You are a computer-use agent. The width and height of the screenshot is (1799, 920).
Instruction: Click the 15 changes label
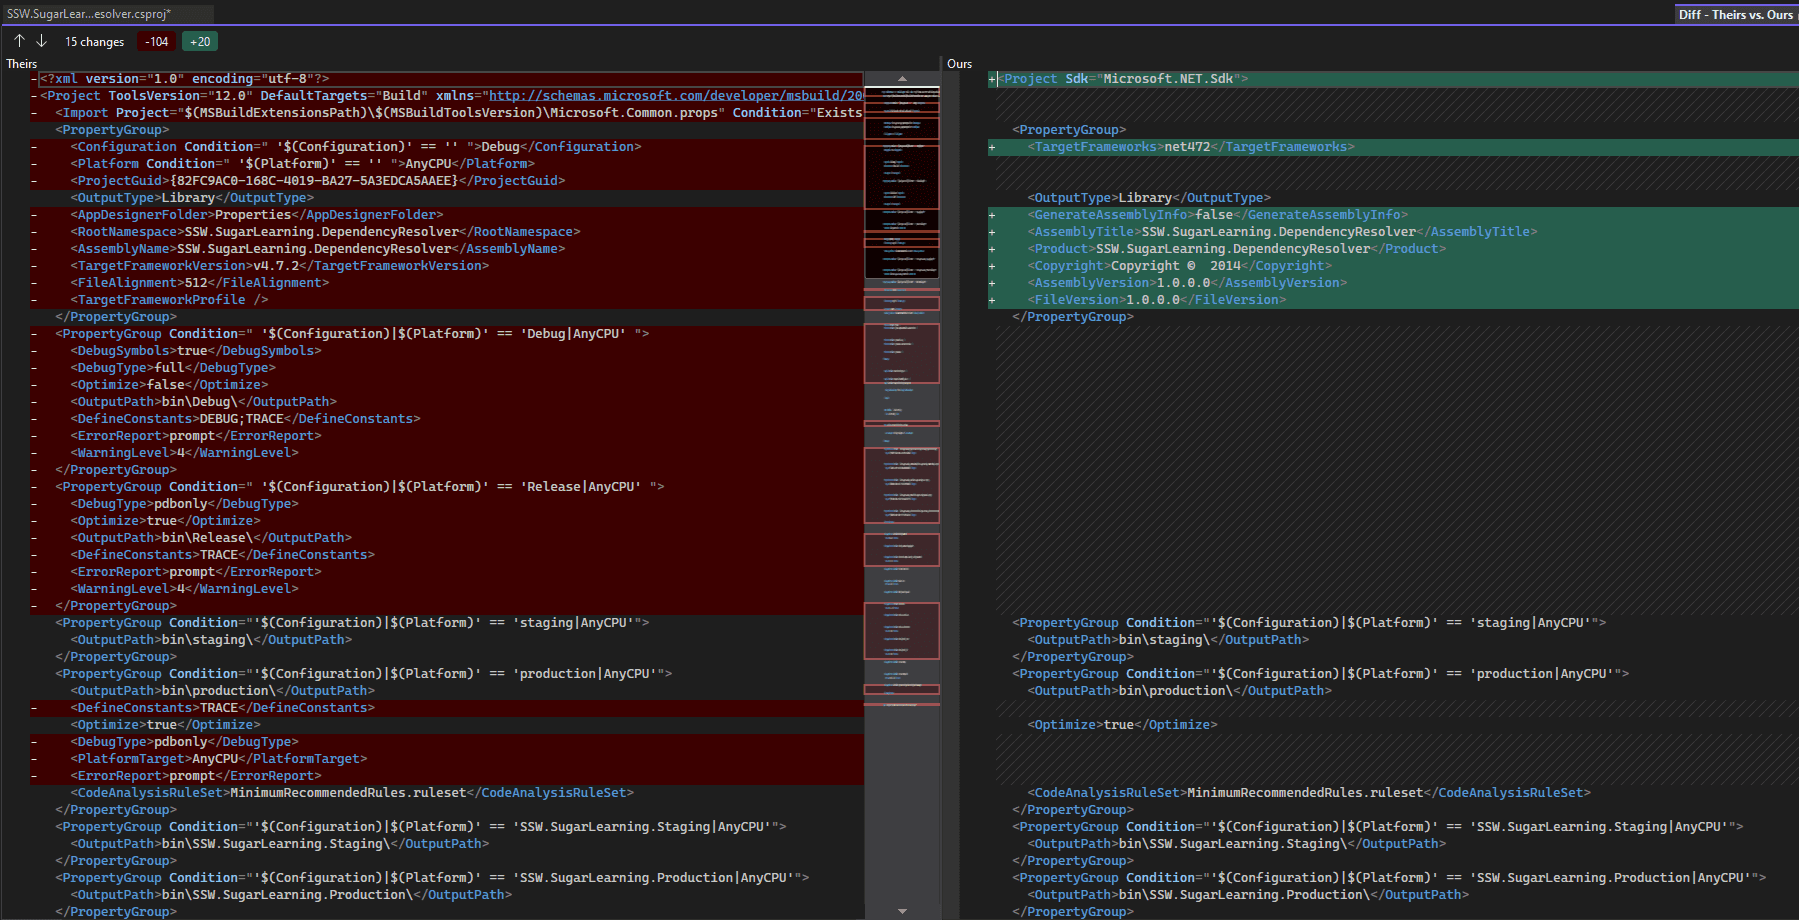coord(94,42)
